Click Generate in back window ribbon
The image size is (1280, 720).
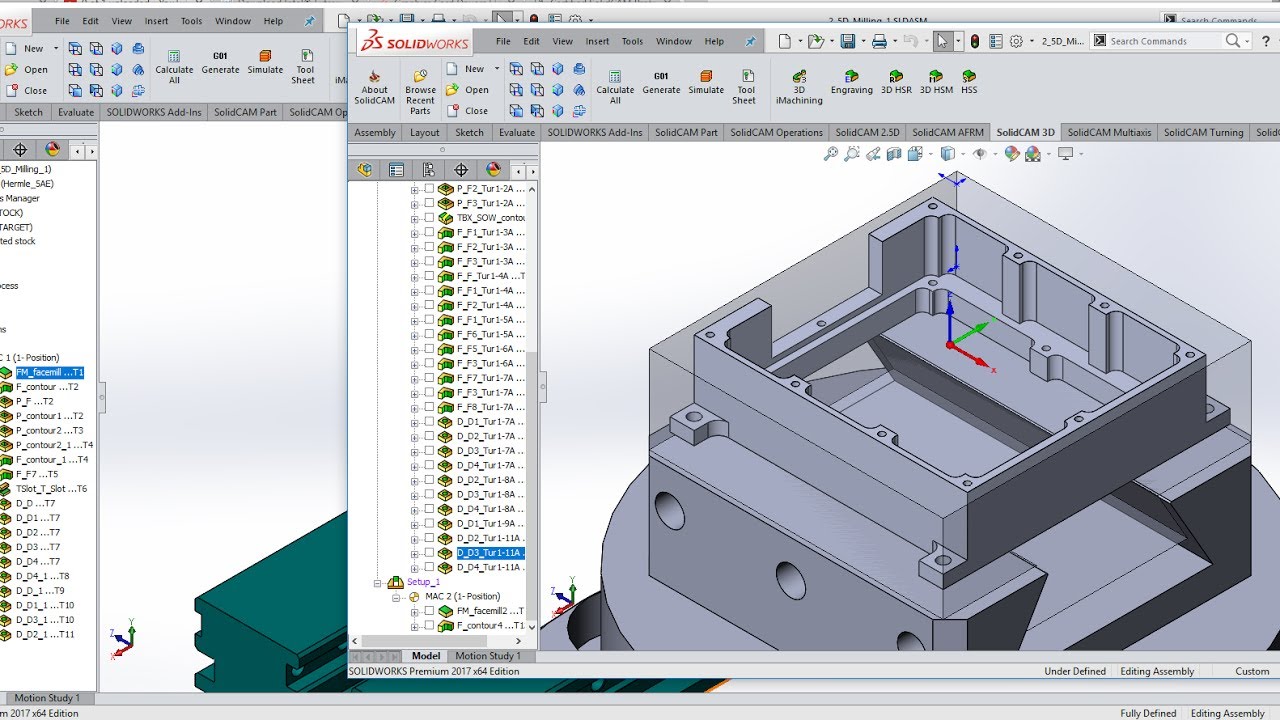[x=220, y=62]
